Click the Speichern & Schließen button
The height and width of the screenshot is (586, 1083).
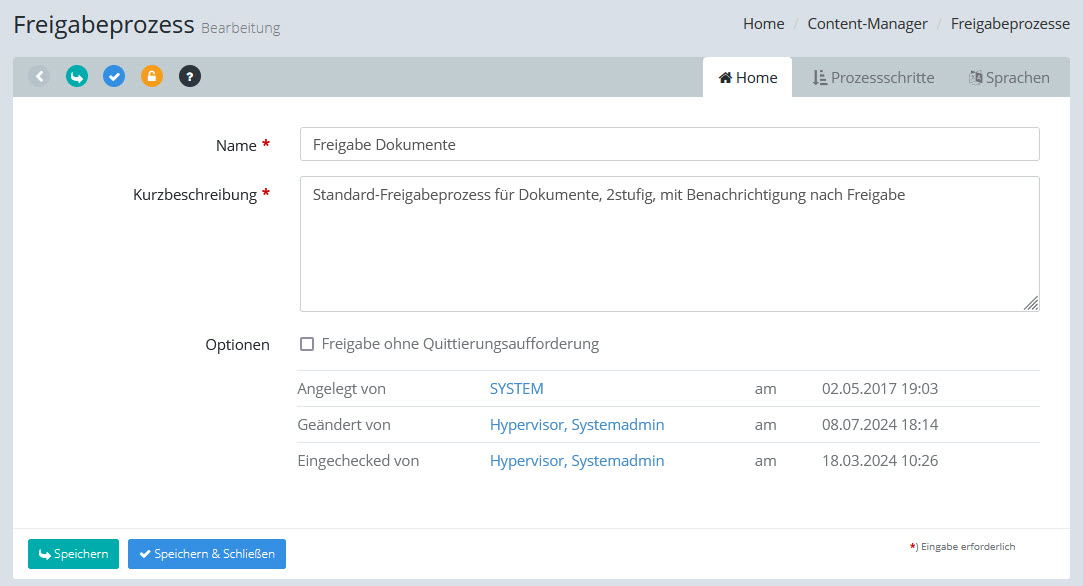[207, 554]
